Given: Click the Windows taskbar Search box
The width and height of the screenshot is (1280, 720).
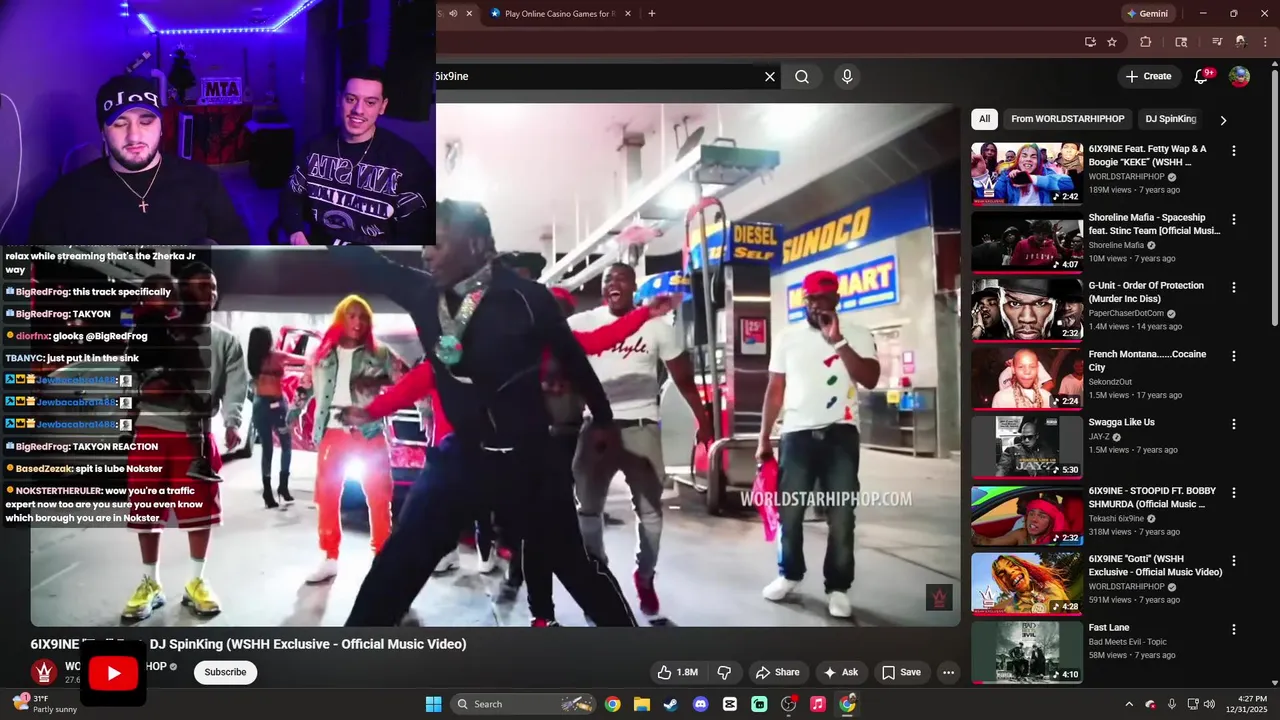Looking at the screenshot, I should click(525, 704).
